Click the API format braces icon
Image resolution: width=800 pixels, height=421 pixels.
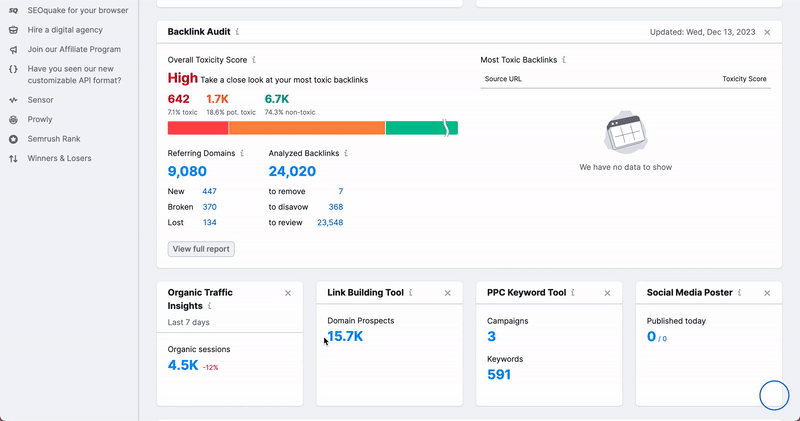13,69
